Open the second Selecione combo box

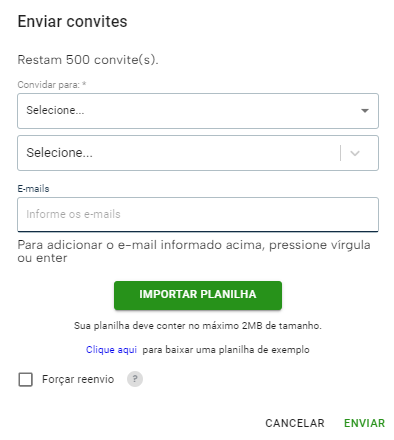coord(198,153)
